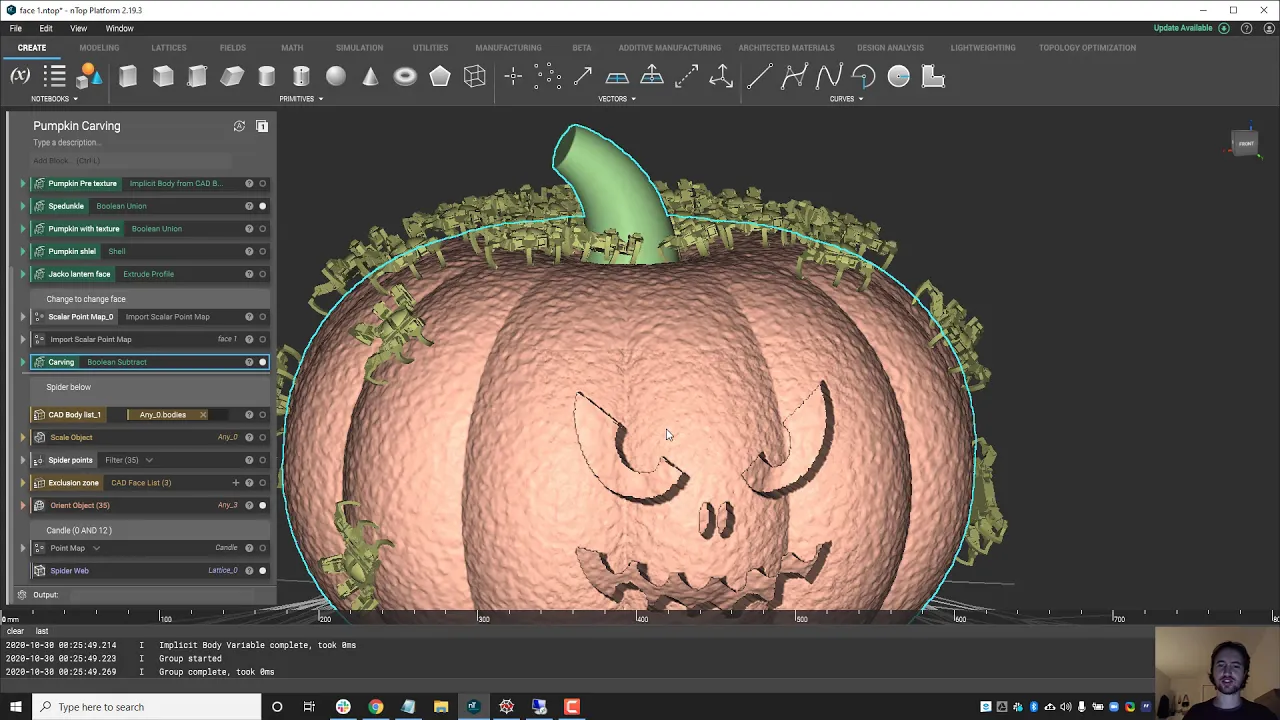
Task: Switch to the Modeling tab
Action: 99,48
